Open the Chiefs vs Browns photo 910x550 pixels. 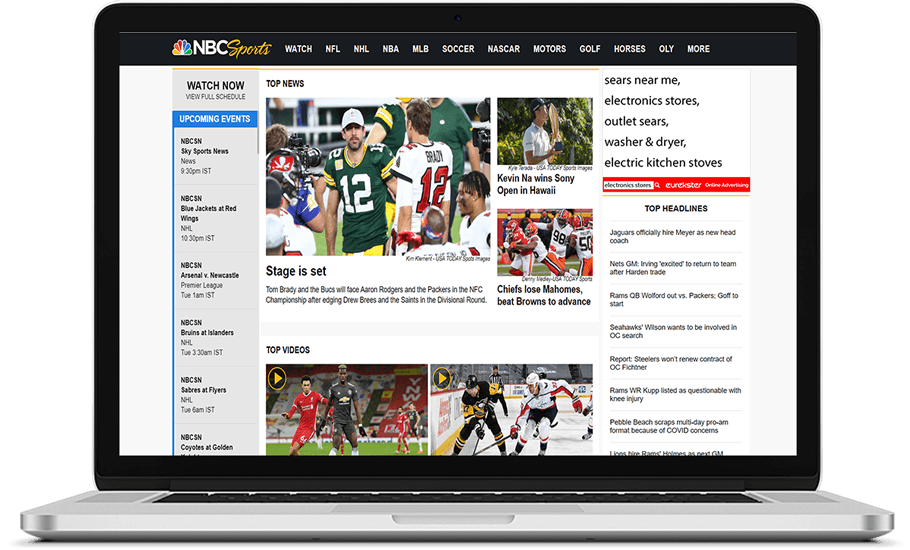545,243
